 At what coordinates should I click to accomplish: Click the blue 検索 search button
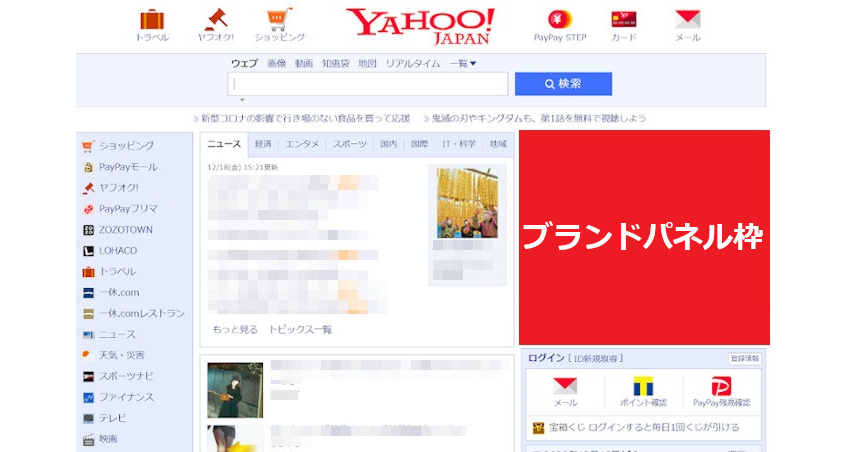(563, 84)
